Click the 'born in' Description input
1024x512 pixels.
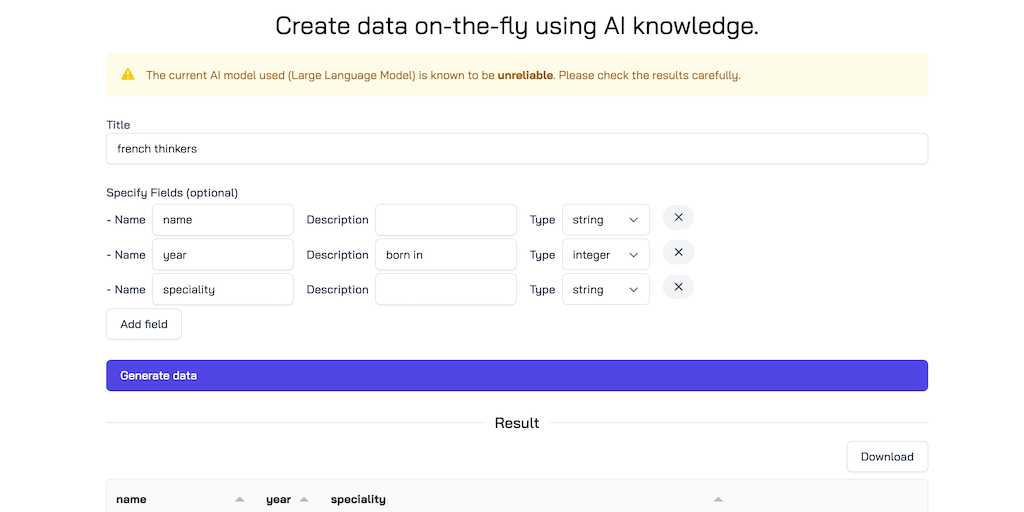point(446,255)
